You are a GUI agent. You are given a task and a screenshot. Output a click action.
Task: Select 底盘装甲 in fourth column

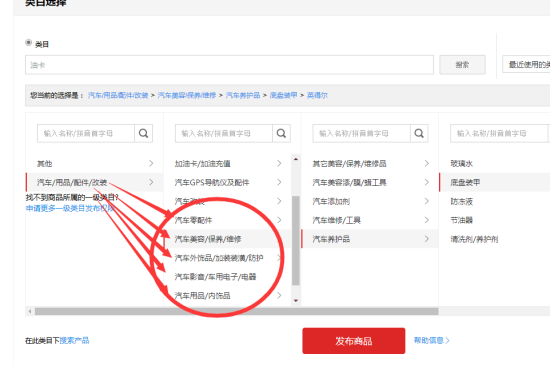click(x=495, y=182)
